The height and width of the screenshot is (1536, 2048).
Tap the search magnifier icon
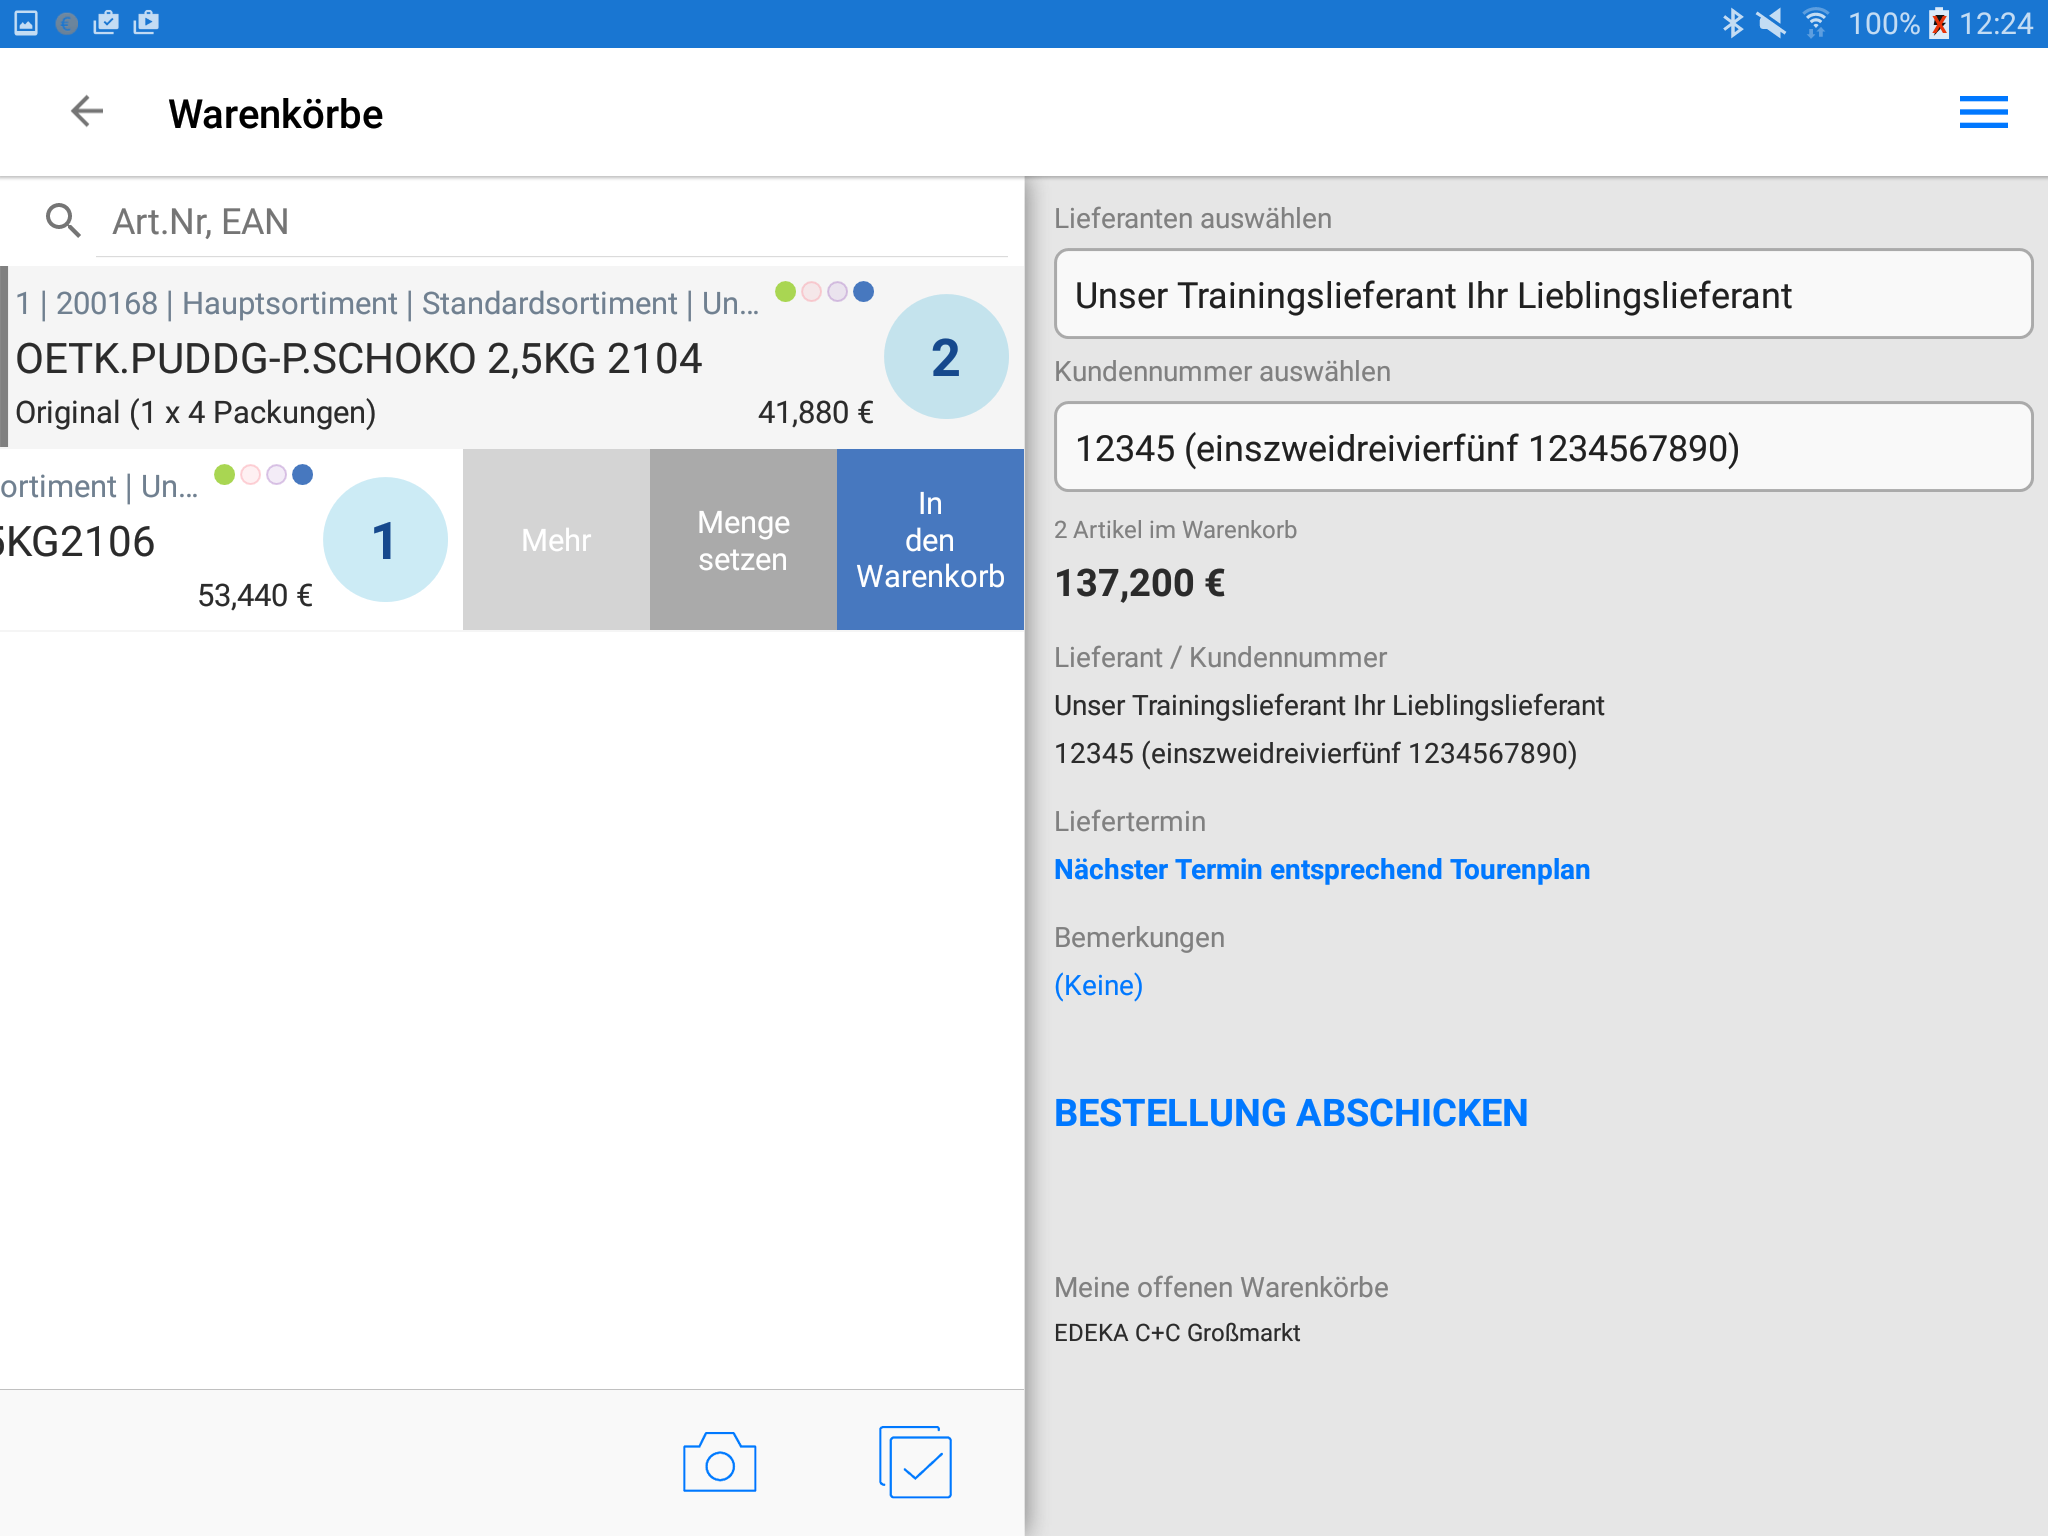coord(63,221)
